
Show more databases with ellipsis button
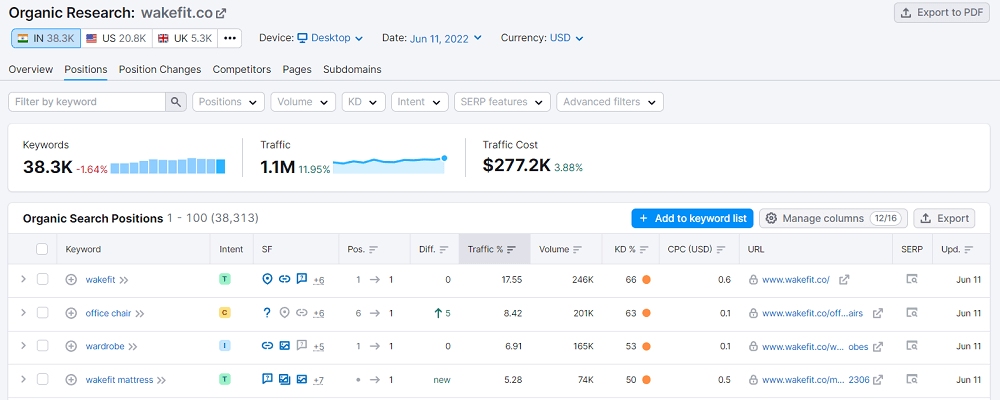(230, 38)
